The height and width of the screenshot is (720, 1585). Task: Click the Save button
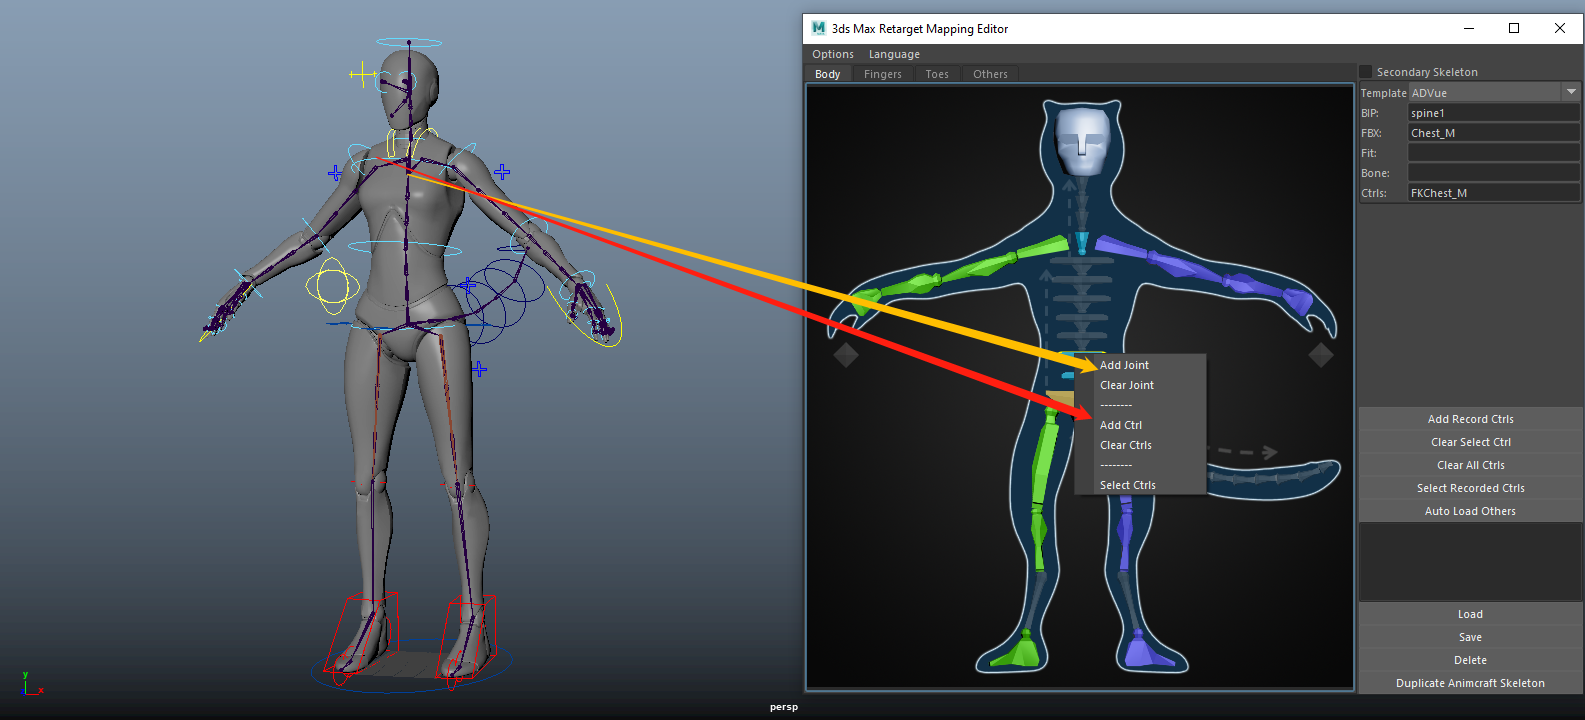[1470, 637]
